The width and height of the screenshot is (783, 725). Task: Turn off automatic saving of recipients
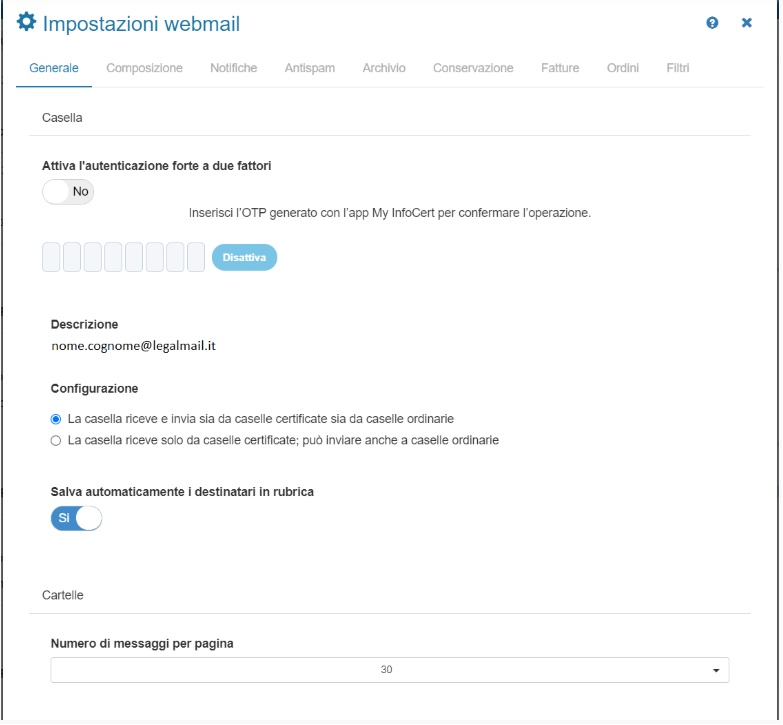click(76, 518)
